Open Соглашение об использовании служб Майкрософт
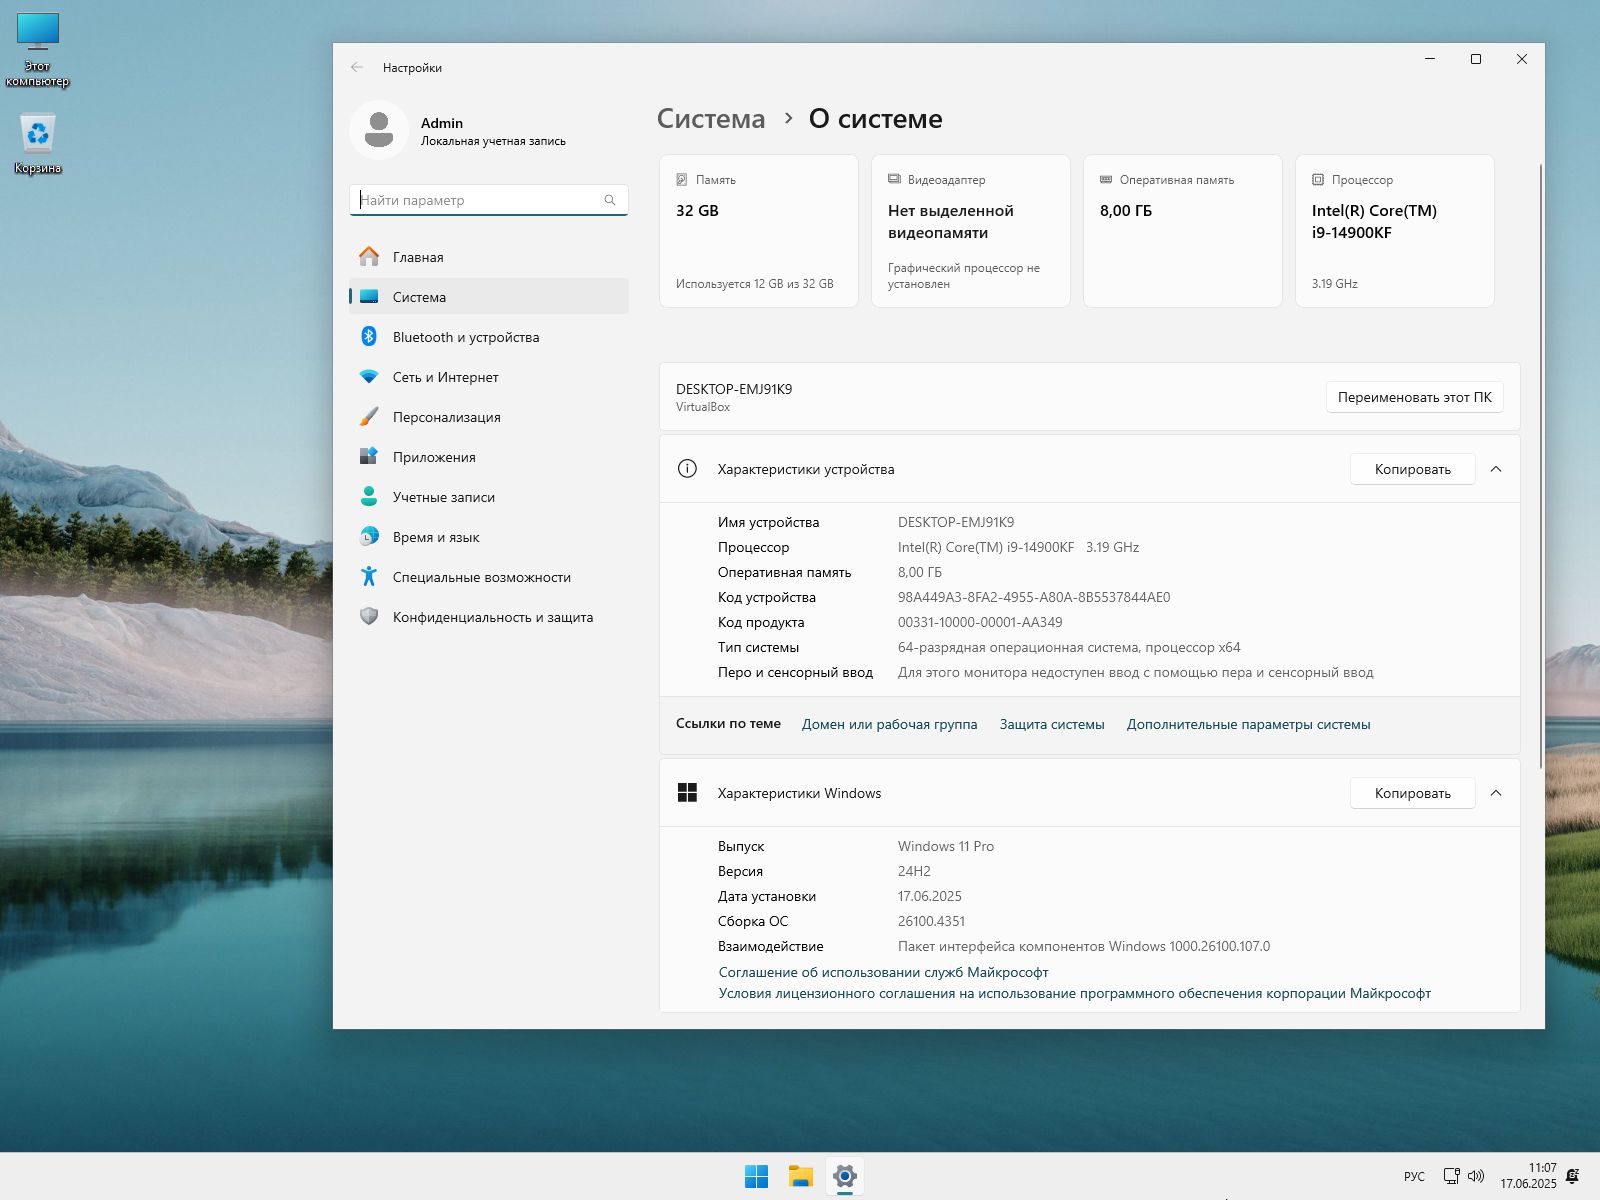The width and height of the screenshot is (1600, 1200). click(883, 972)
